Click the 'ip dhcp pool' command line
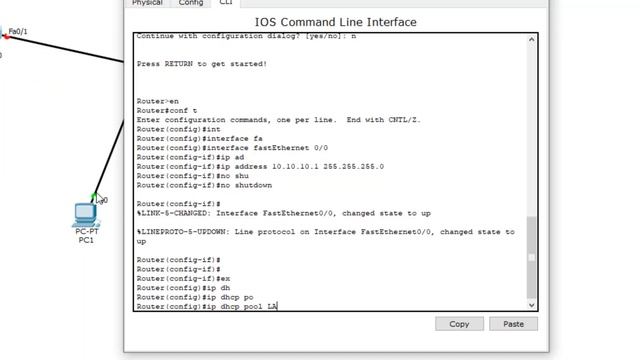This screenshot has height=360, width=640. tap(207, 307)
